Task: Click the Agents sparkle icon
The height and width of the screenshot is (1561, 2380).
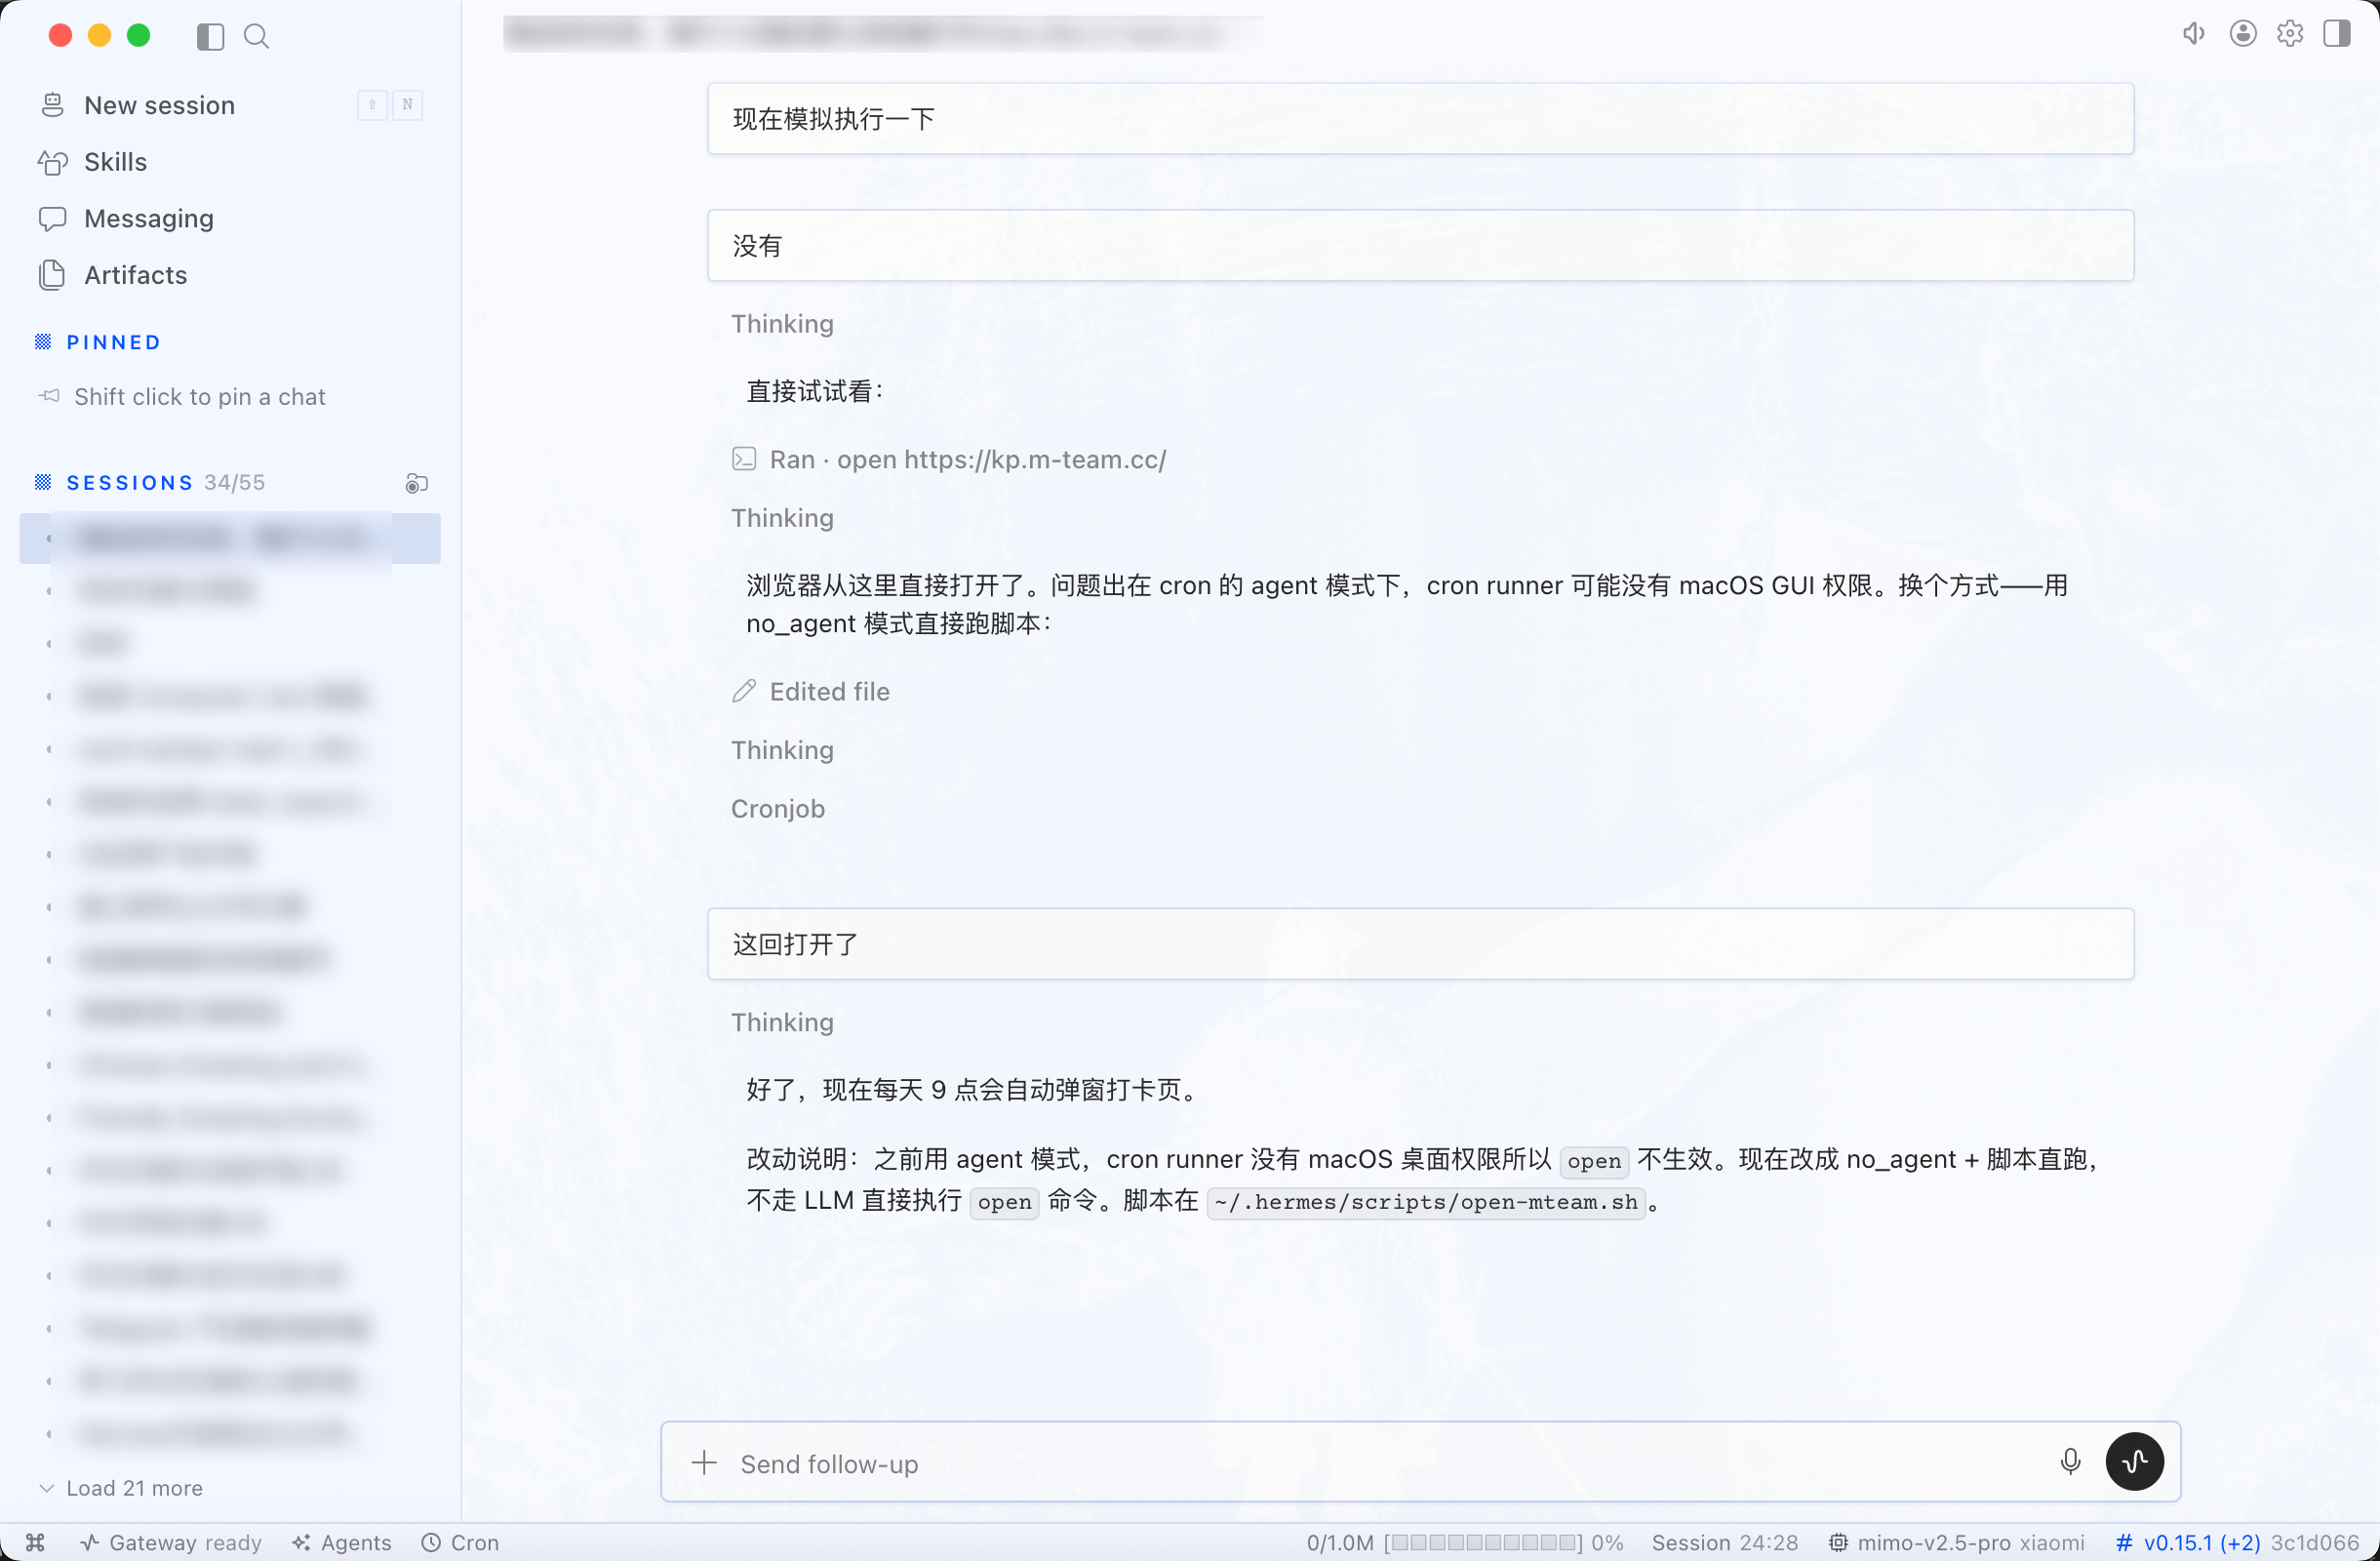Action: pos(302,1543)
